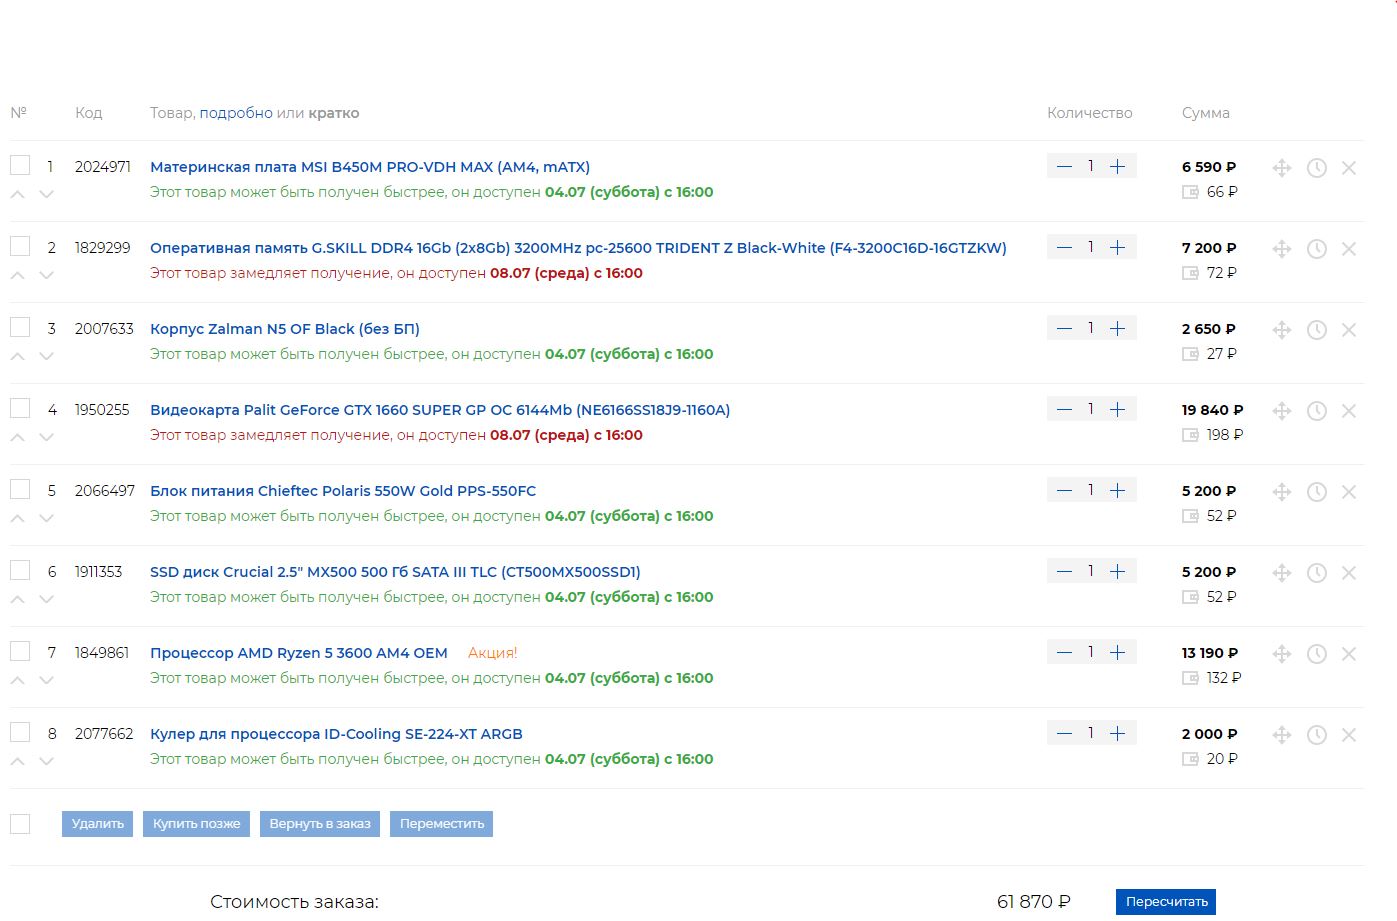Viewport: 1397px width, 921px height.
Task: Check the box for item 2 G.SKILL memory
Action: tap(20, 246)
